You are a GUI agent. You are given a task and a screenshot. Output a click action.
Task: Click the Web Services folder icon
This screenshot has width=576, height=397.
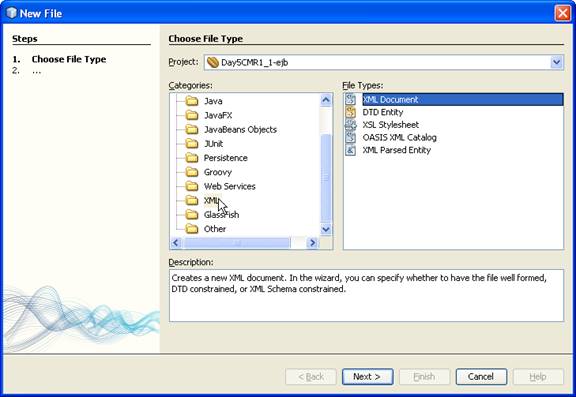pyautogui.click(x=192, y=187)
